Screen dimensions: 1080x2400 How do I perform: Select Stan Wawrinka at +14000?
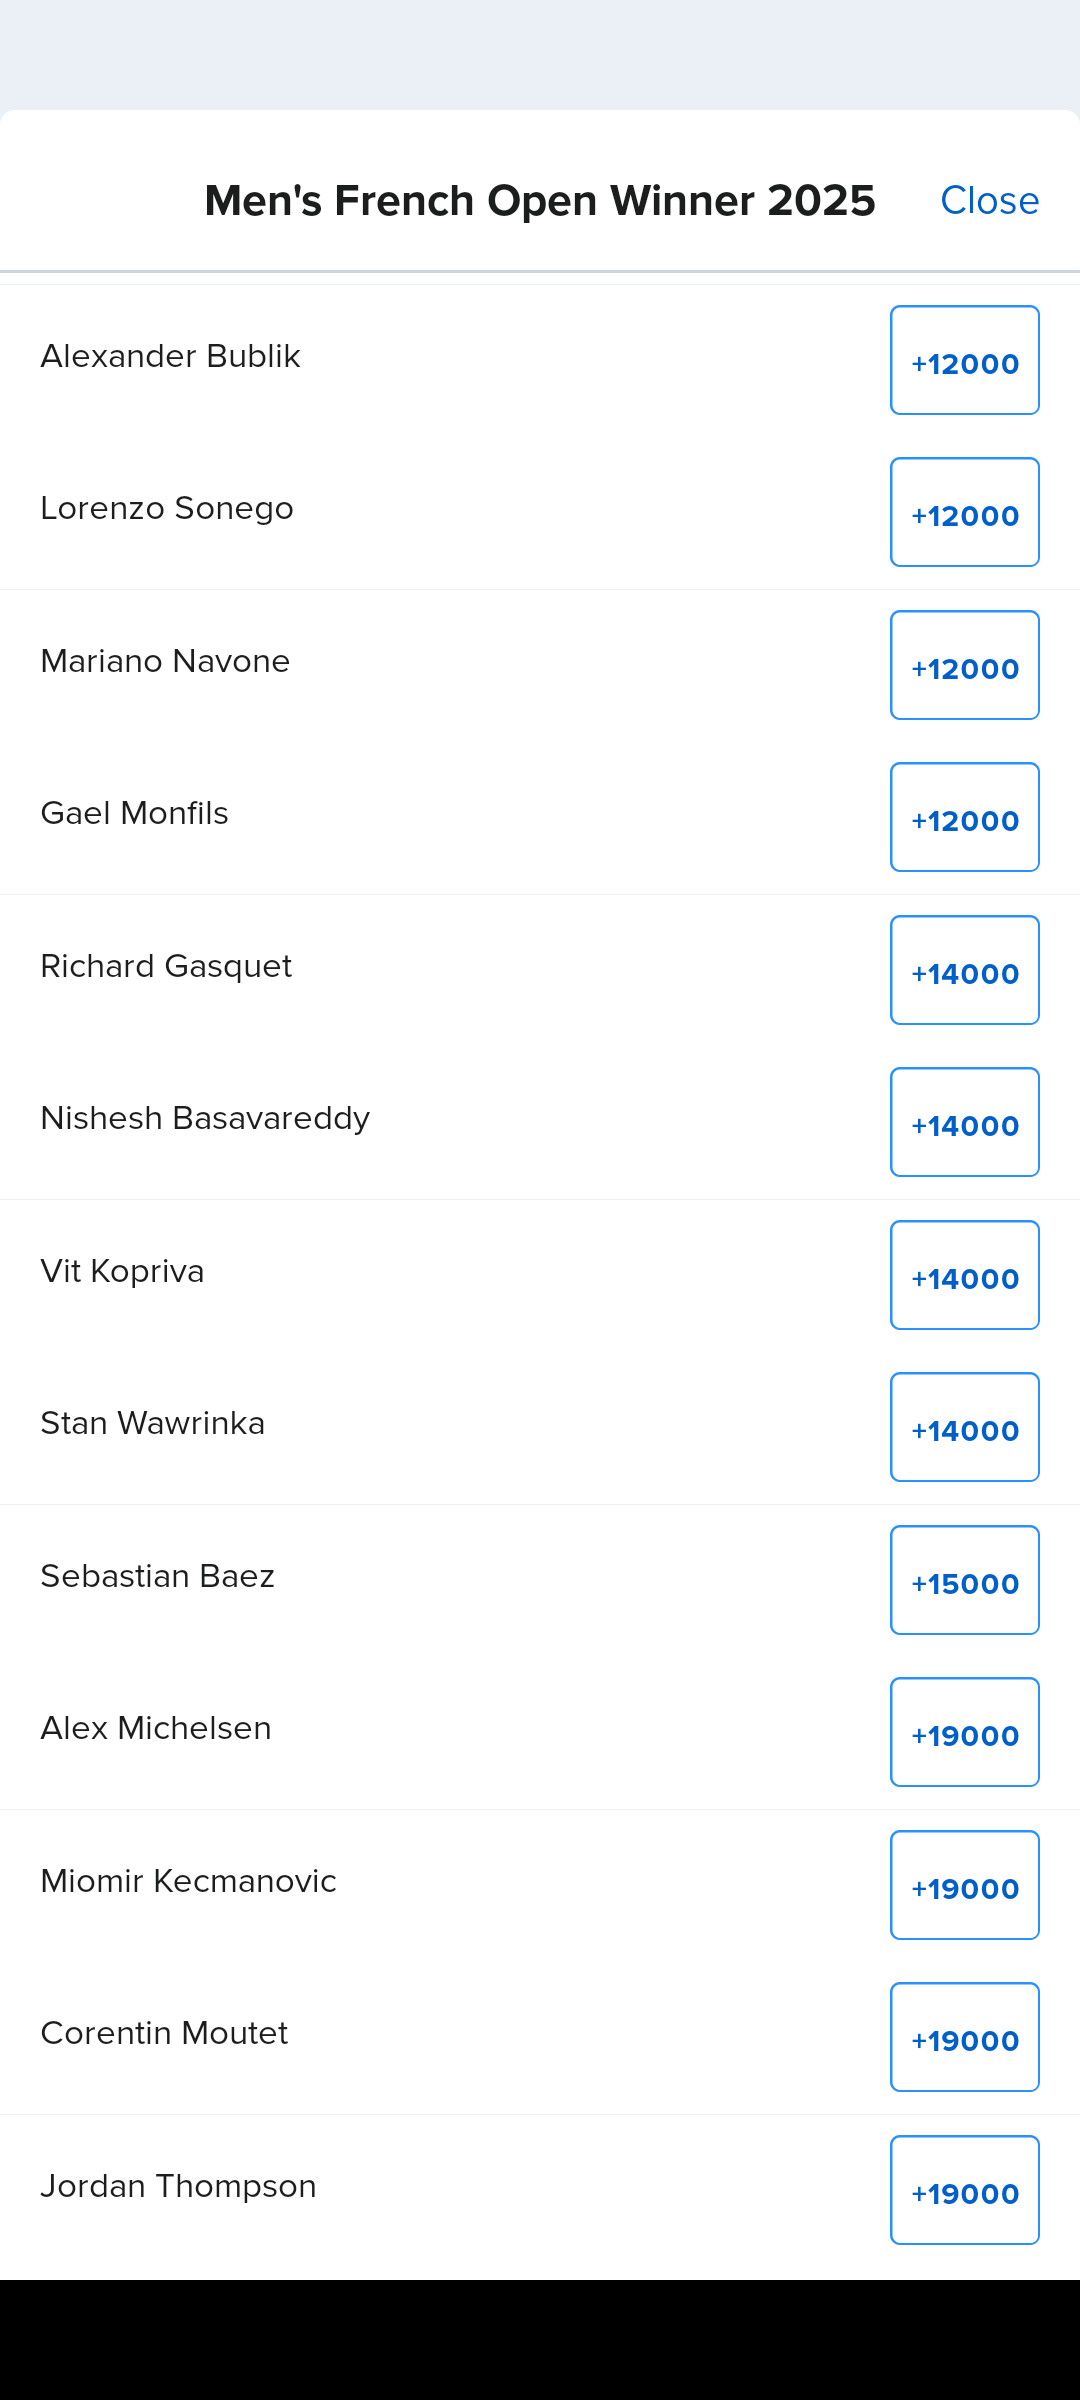(964, 1428)
